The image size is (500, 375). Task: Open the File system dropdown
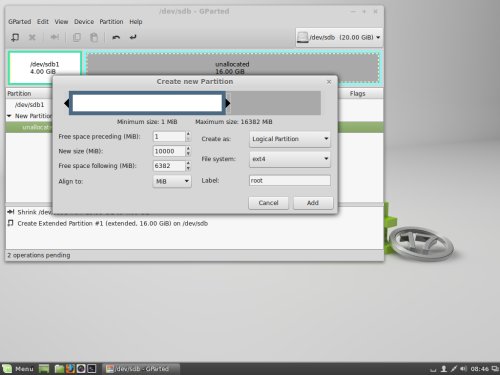click(290, 159)
